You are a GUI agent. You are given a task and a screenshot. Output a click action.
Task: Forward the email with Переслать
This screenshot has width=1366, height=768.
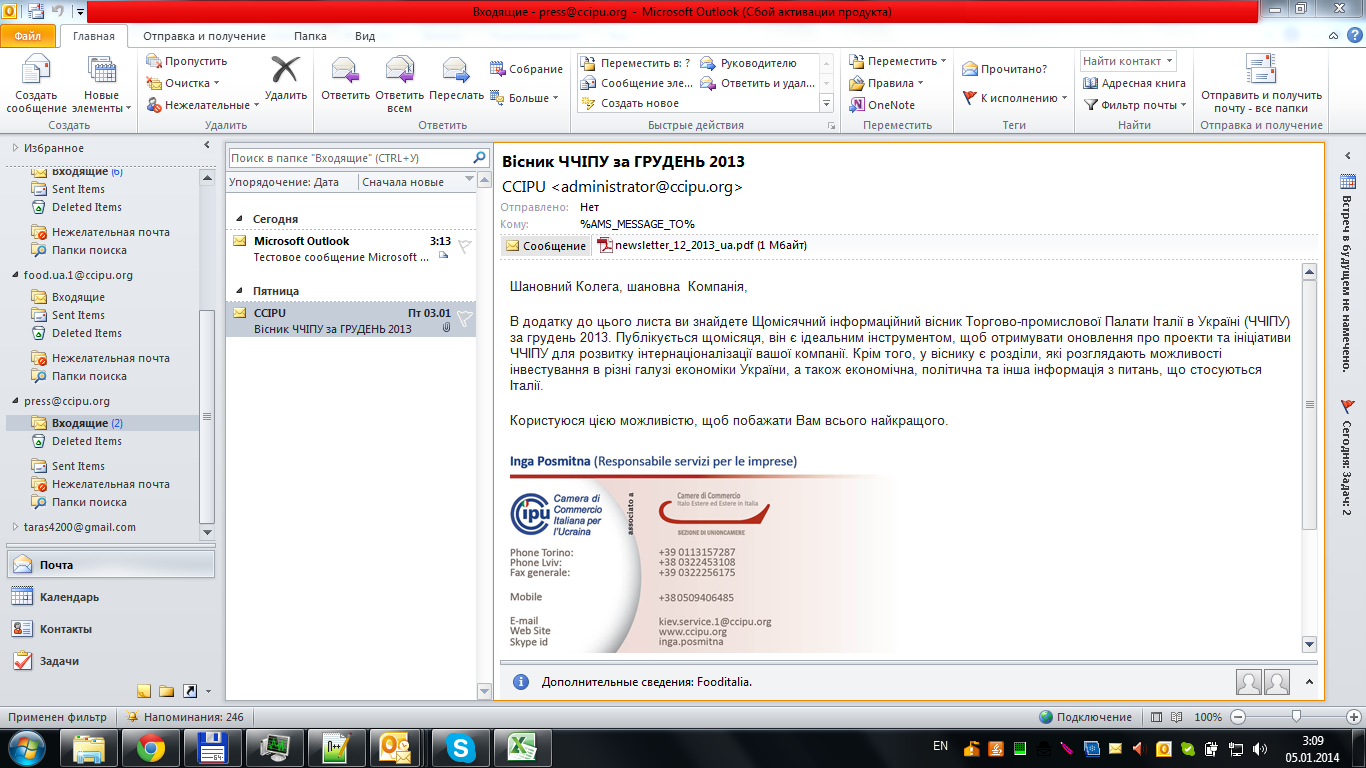click(456, 80)
